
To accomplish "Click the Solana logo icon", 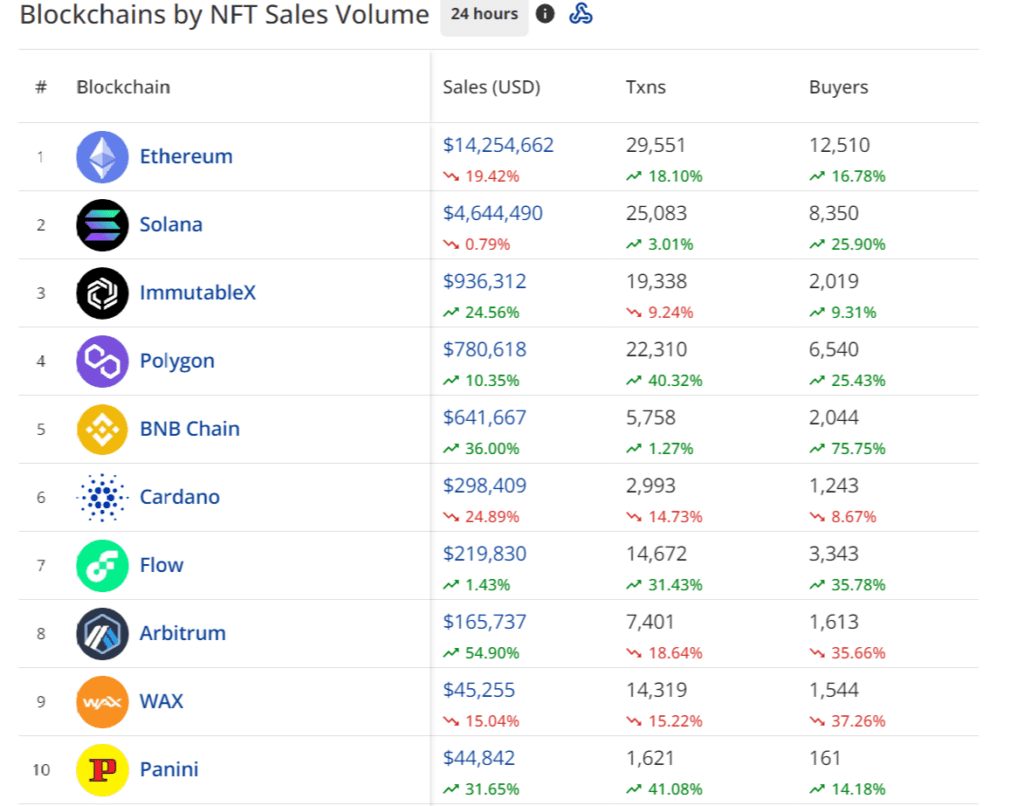I will pyautogui.click(x=102, y=225).
